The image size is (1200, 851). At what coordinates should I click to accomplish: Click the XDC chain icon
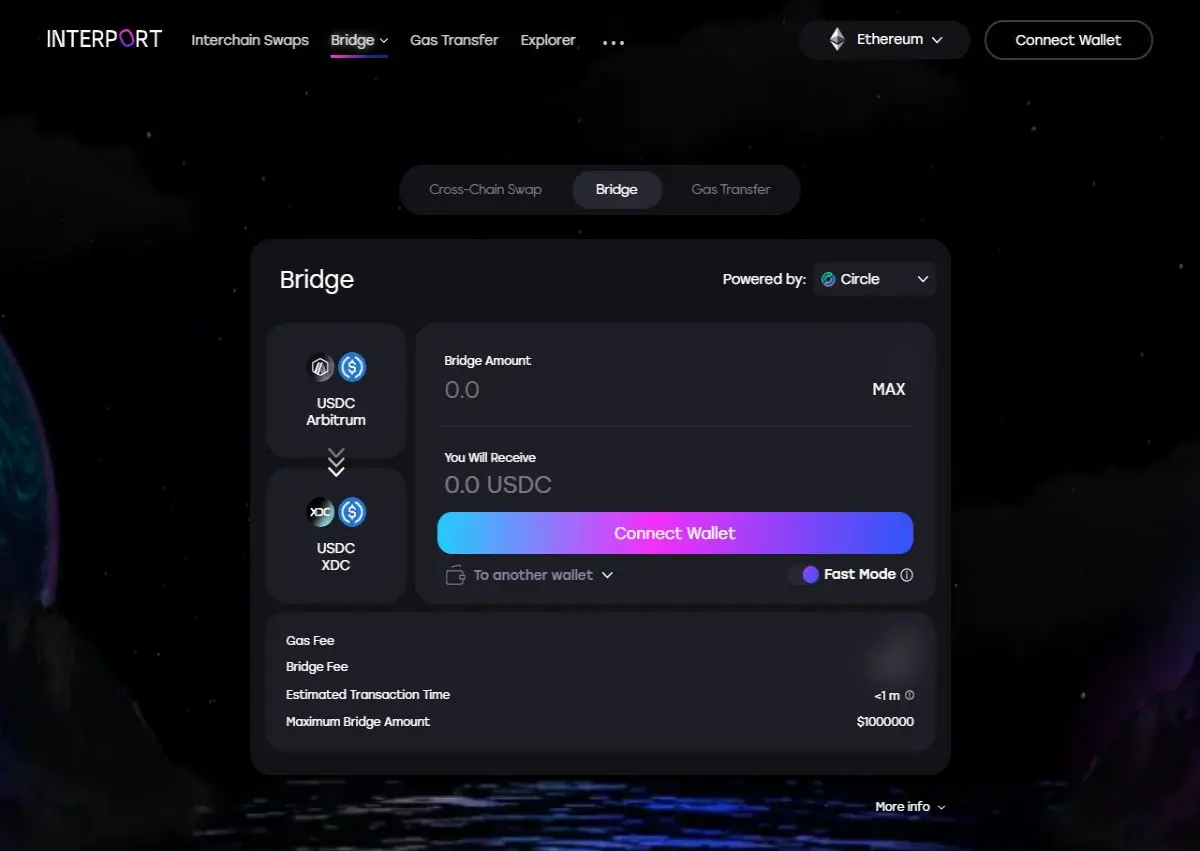coord(320,512)
